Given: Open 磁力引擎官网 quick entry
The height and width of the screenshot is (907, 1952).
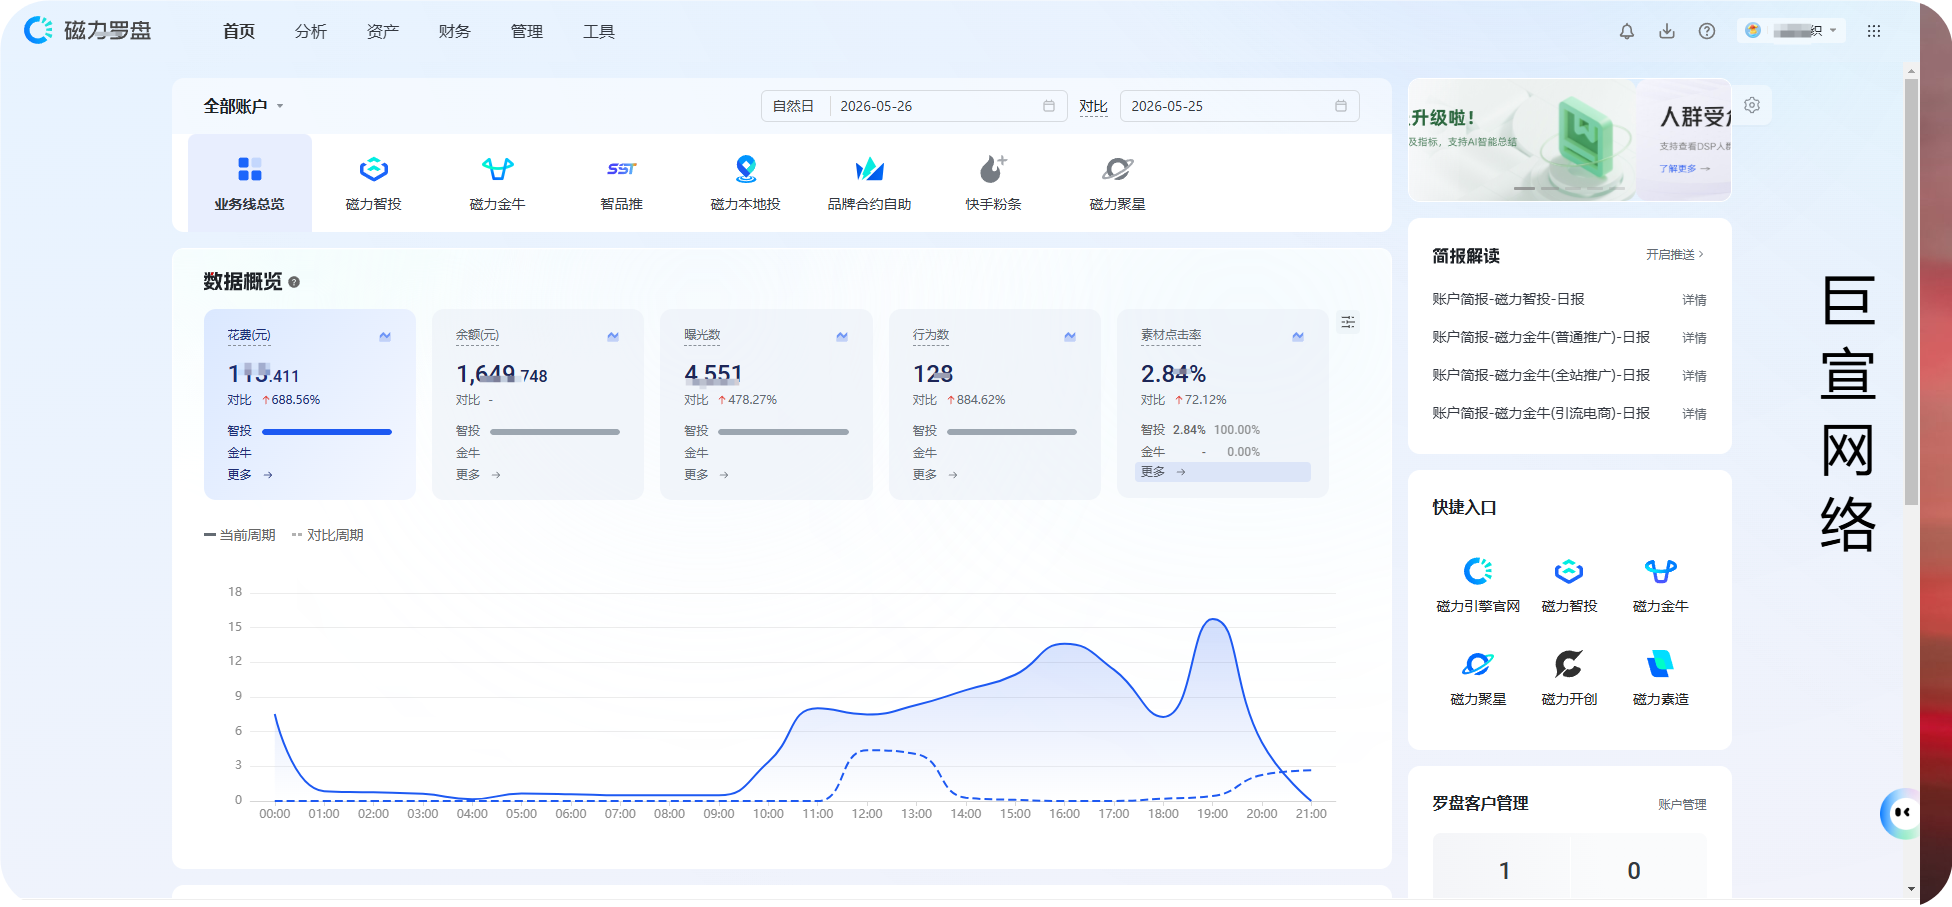Looking at the screenshot, I should point(1478,585).
